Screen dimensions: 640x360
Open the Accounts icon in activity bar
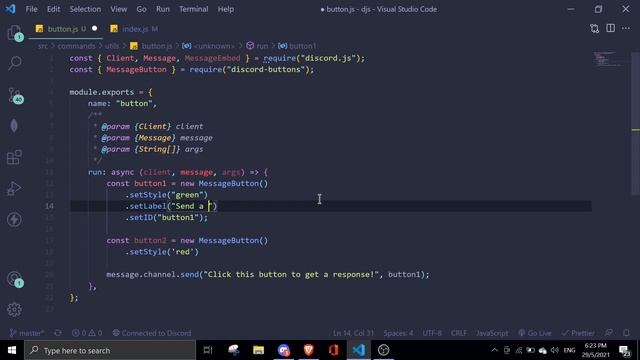[15, 279]
